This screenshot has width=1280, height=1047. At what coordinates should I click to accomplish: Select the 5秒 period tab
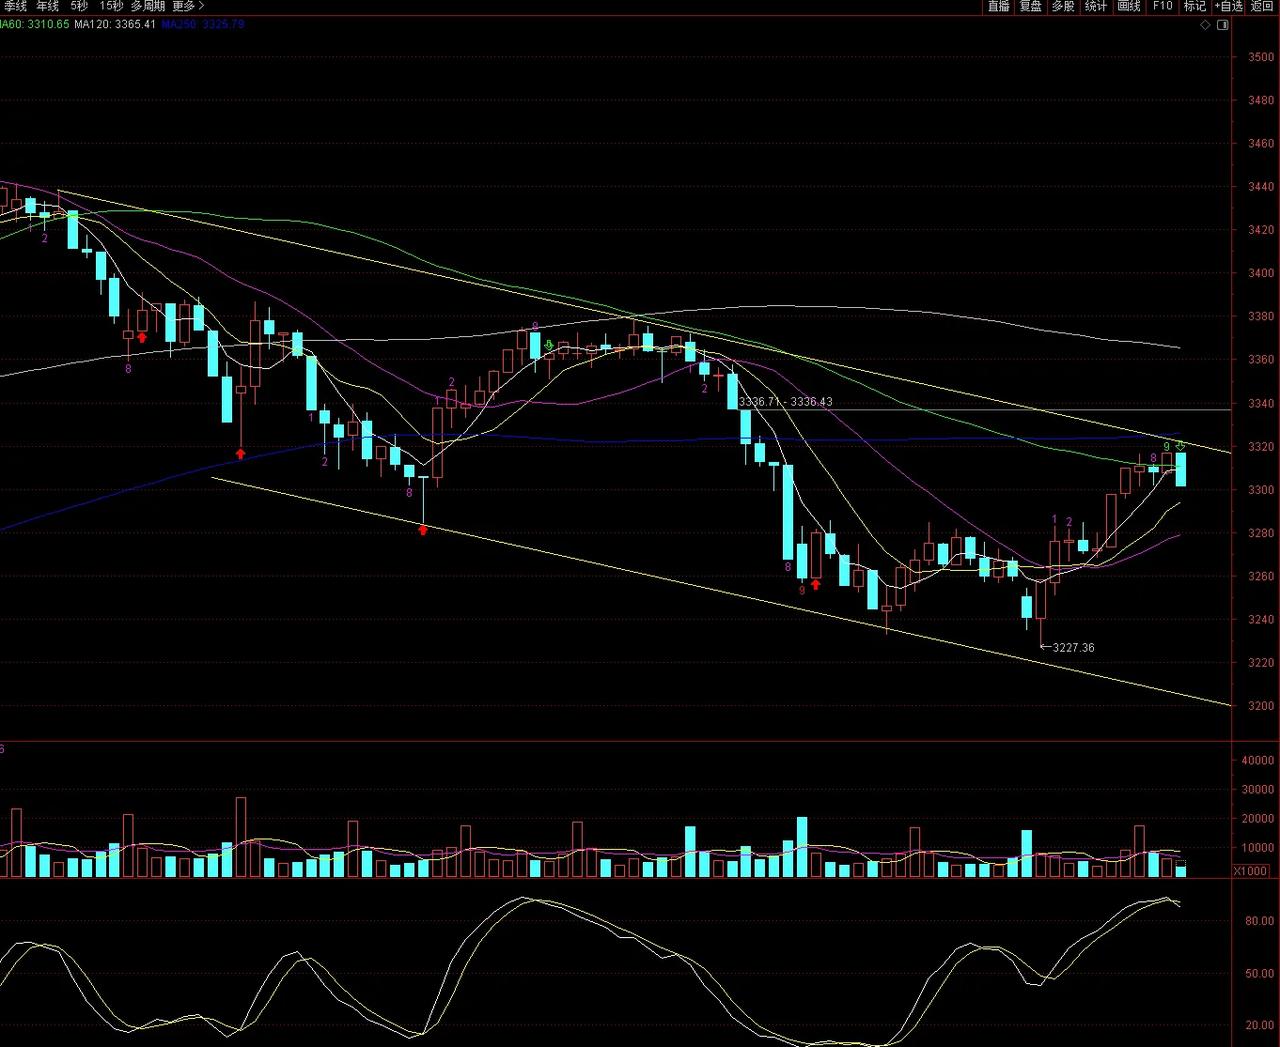coord(79,6)
